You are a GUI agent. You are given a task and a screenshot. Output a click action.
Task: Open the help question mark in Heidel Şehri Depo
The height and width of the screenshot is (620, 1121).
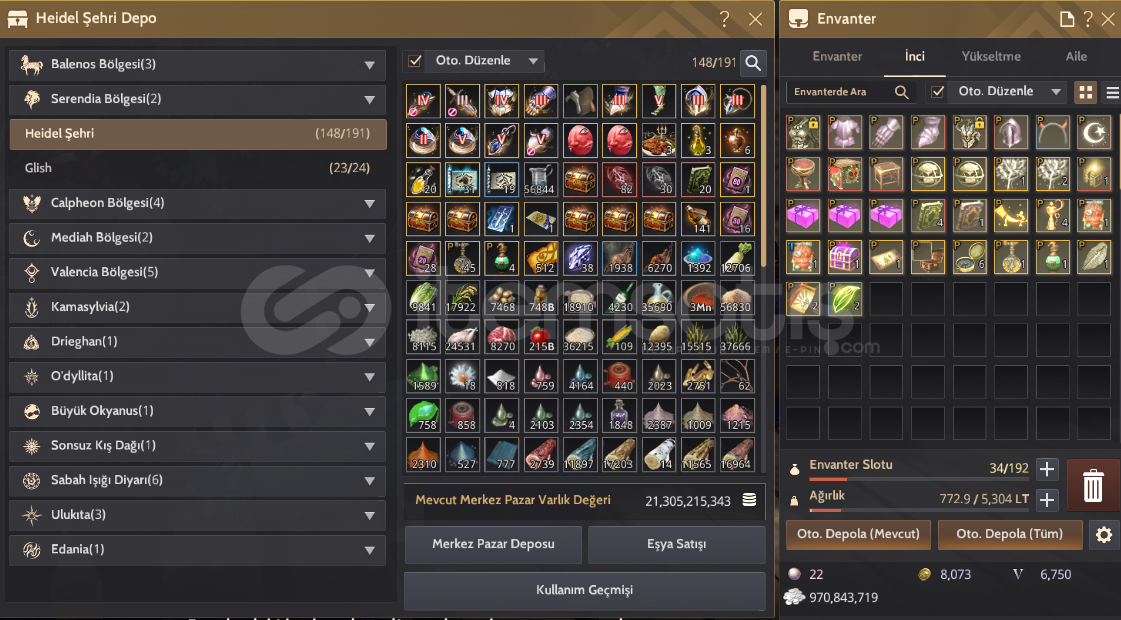pyautogui.click(x=724, y=19)
